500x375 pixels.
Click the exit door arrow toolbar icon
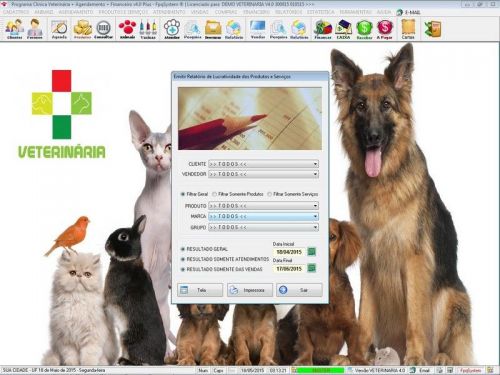(x=433, y=29)
